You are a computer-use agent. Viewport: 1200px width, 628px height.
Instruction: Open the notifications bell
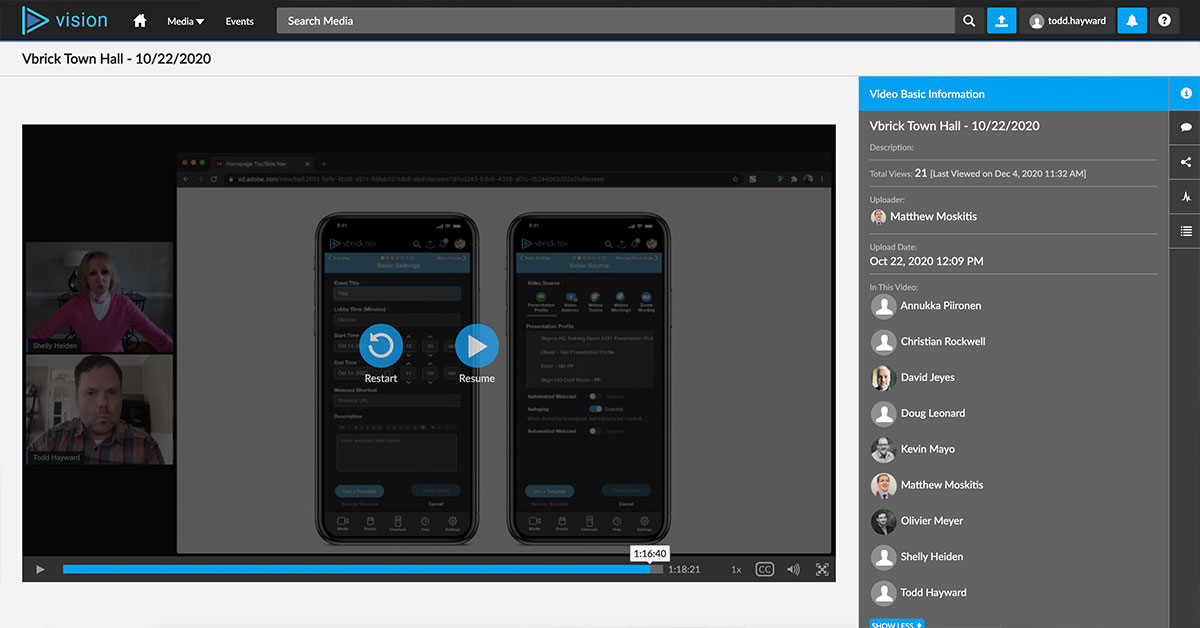(1132, 21)
